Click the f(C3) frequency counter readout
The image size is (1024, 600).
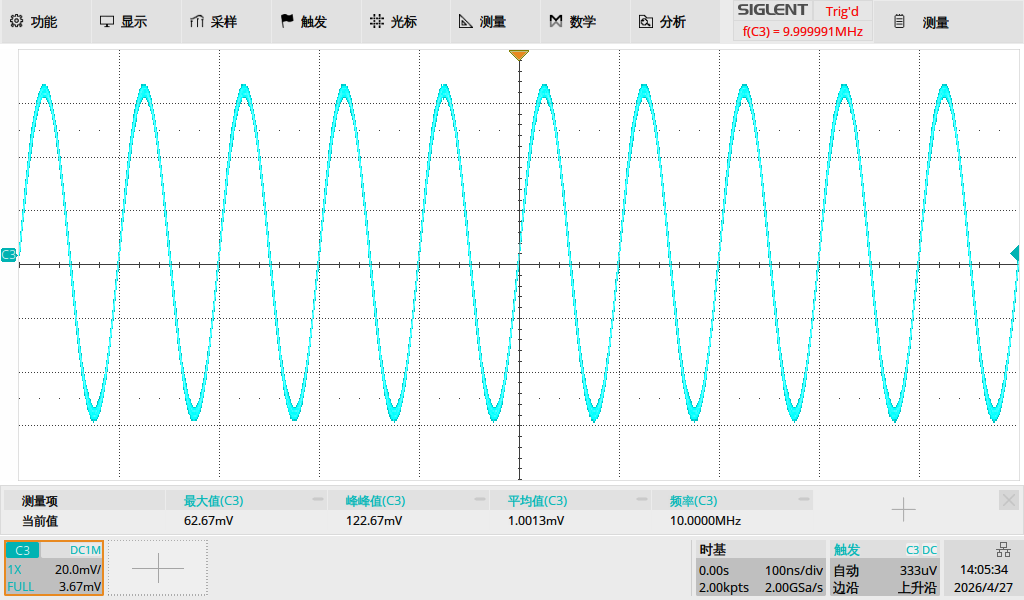coord(803,31)
